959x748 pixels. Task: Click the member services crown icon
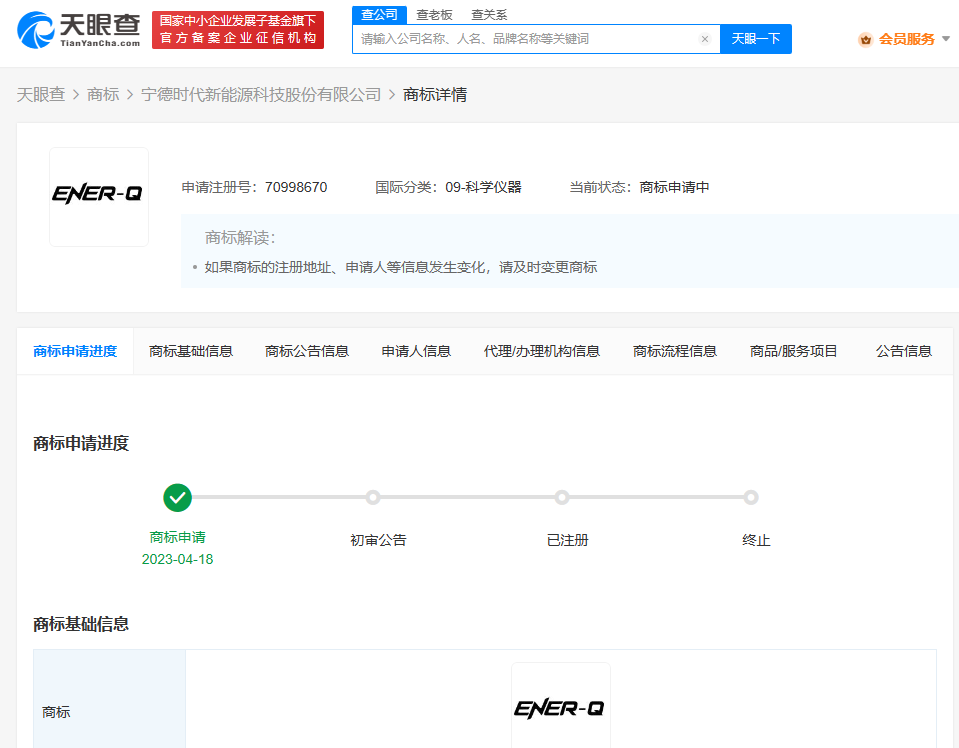click(865, 39)
